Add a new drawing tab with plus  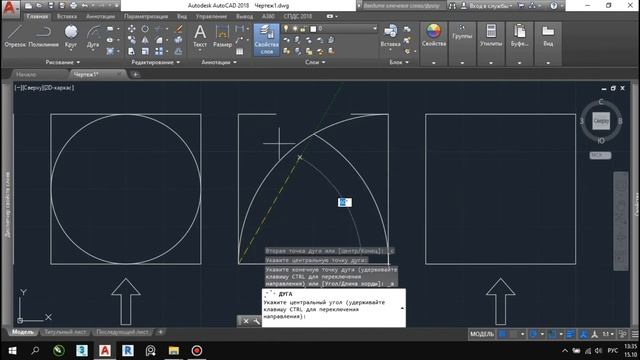click(x=135, y=74)
